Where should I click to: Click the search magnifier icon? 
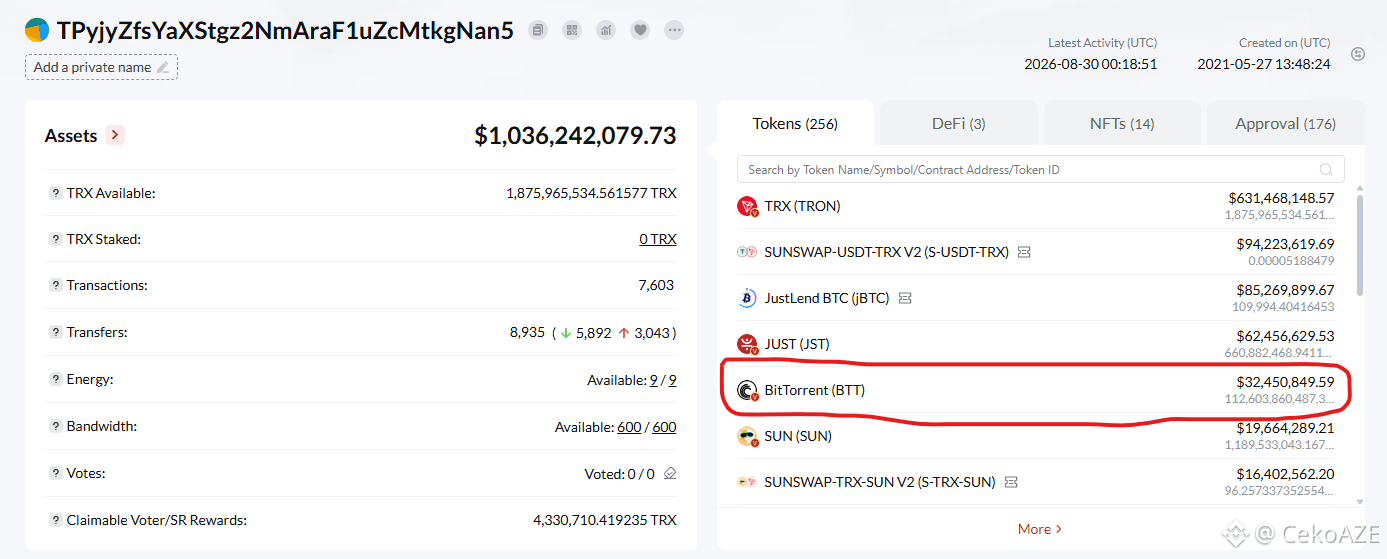coord(1326,170)
